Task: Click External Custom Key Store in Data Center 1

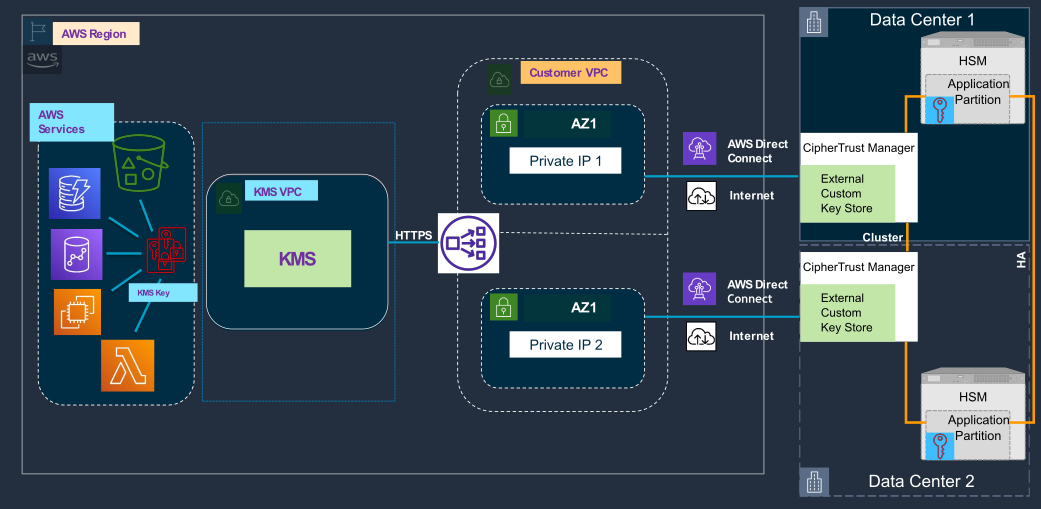Action: 846,194
